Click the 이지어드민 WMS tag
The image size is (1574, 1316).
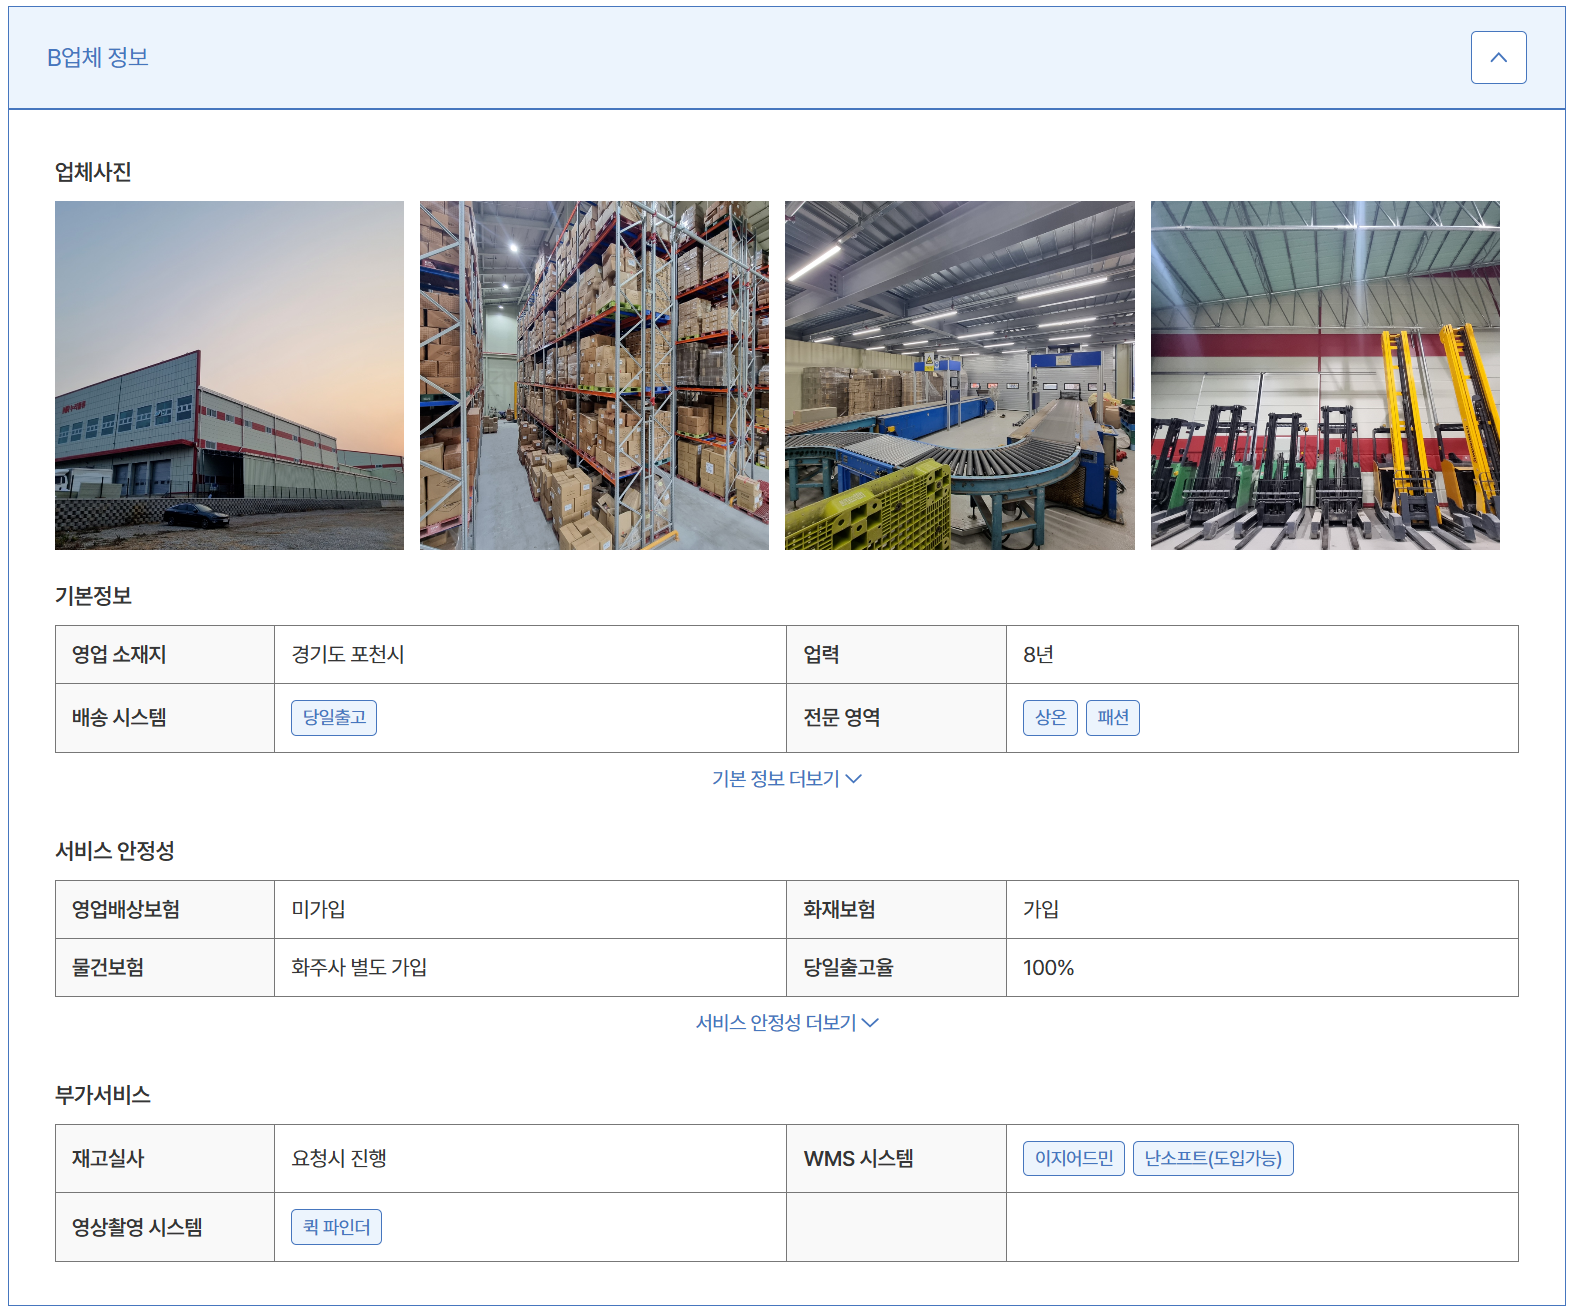[1074, 1159]
